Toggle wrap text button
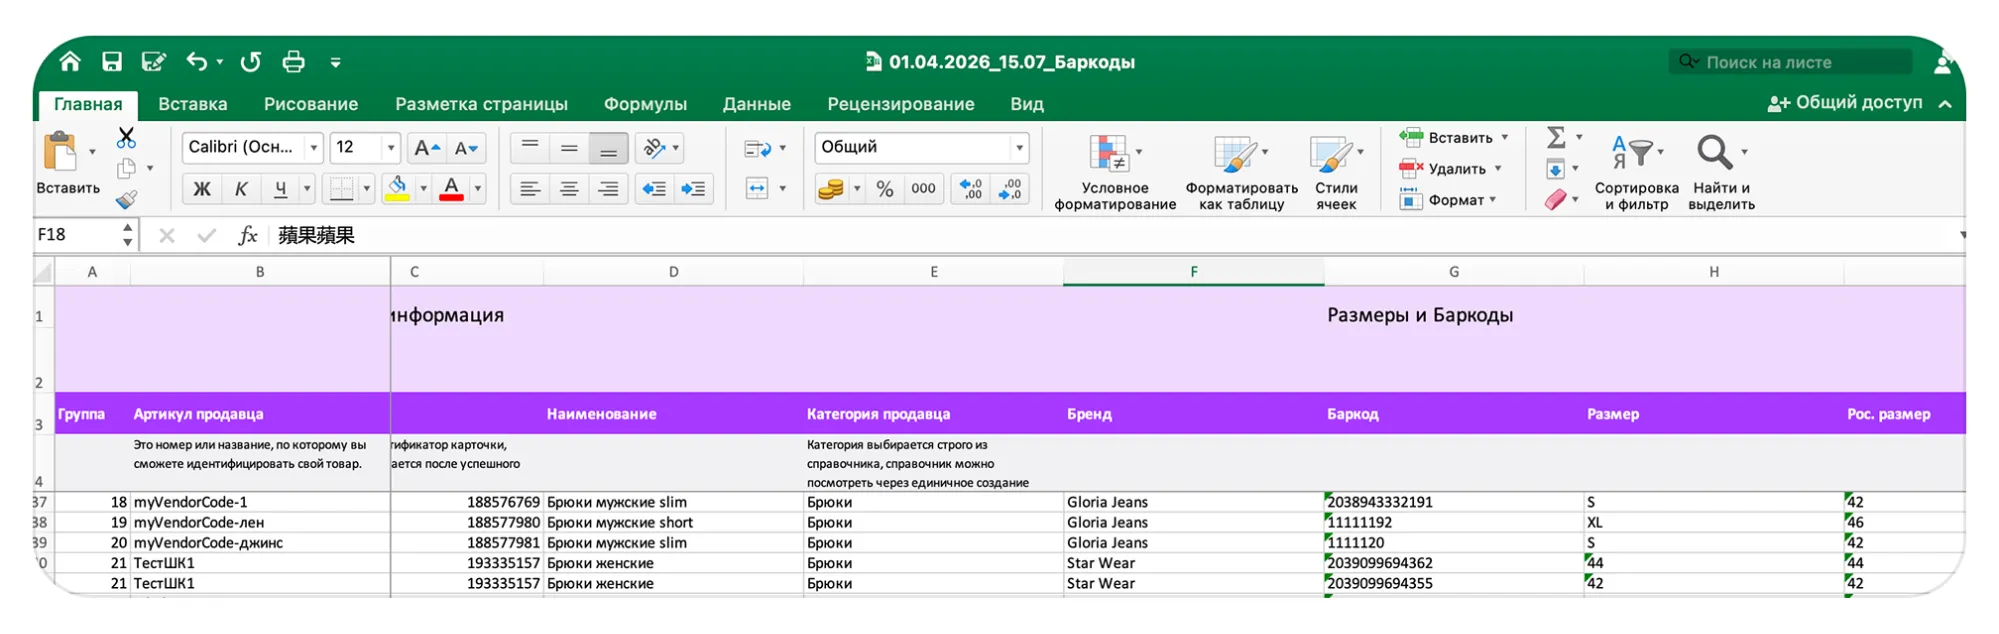Screen dimensions: 1999x634 tap(757, 148)
